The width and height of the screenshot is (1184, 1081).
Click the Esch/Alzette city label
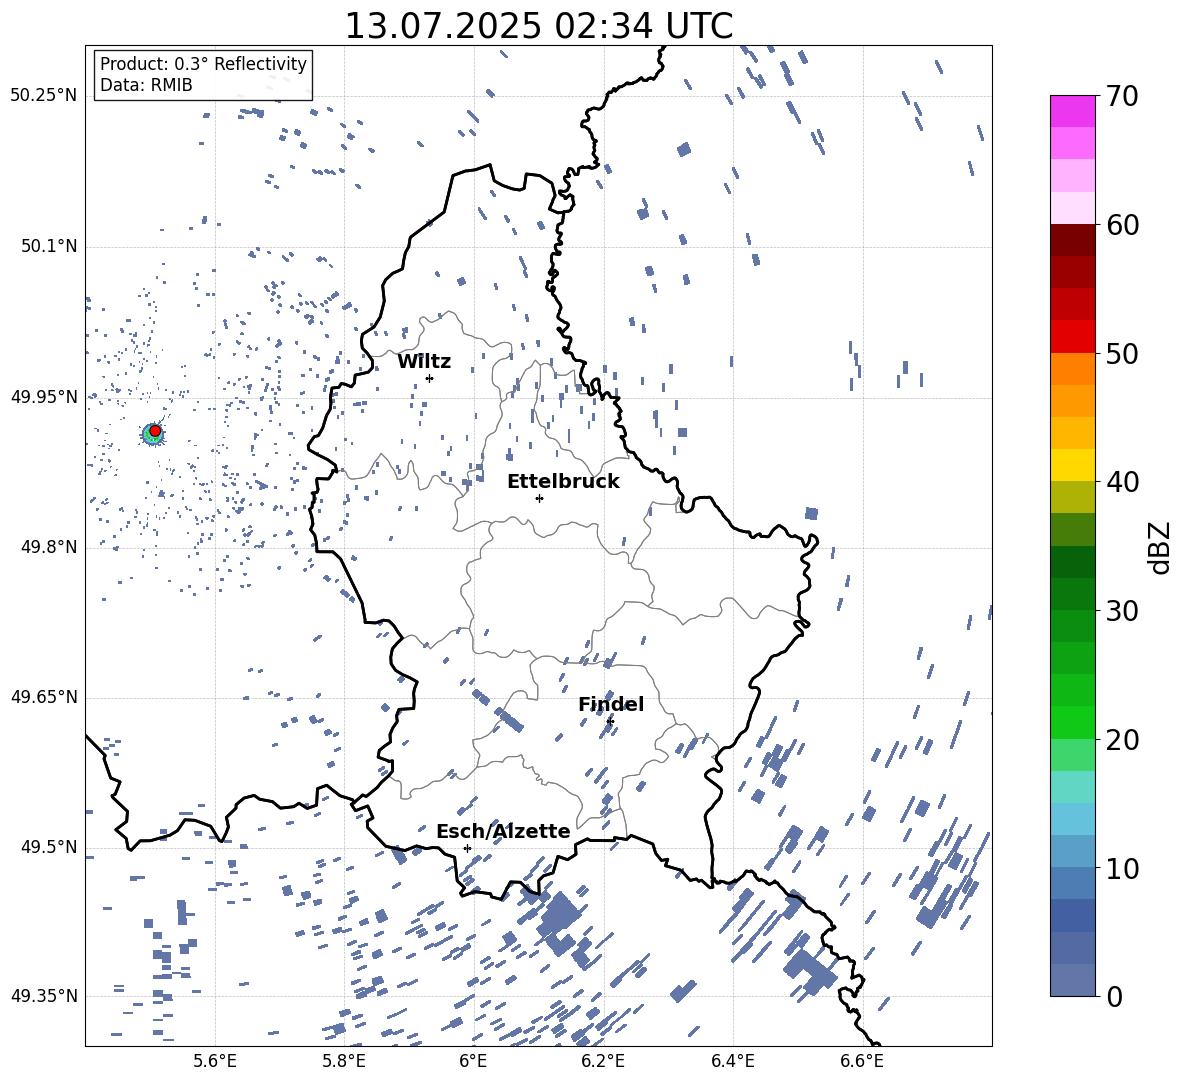tap(503, 831)
